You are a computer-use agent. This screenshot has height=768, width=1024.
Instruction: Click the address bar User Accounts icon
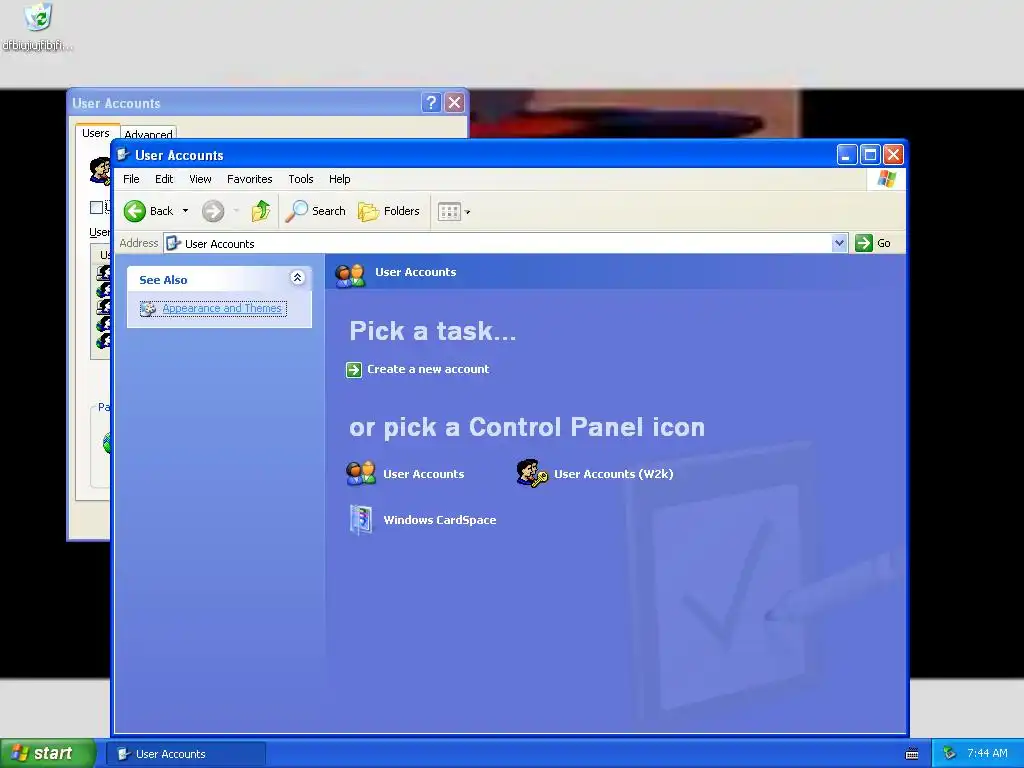click(x=173, y=244)
